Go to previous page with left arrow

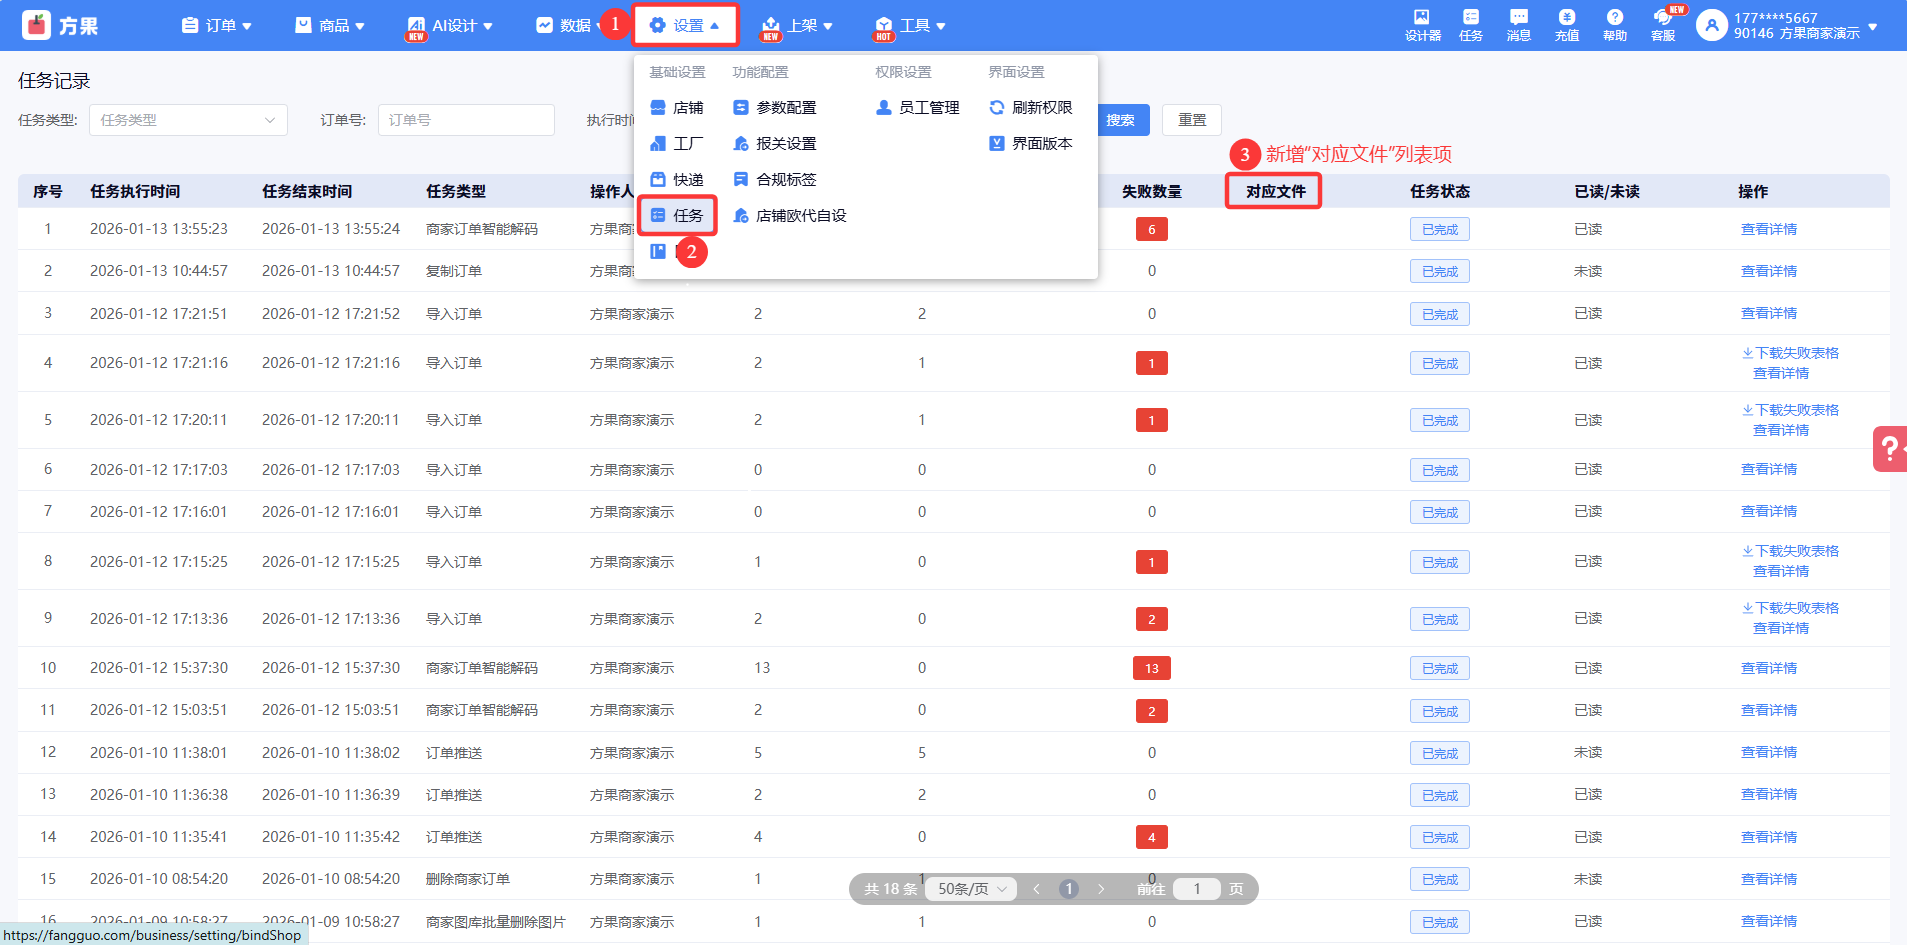(1037, 889)
